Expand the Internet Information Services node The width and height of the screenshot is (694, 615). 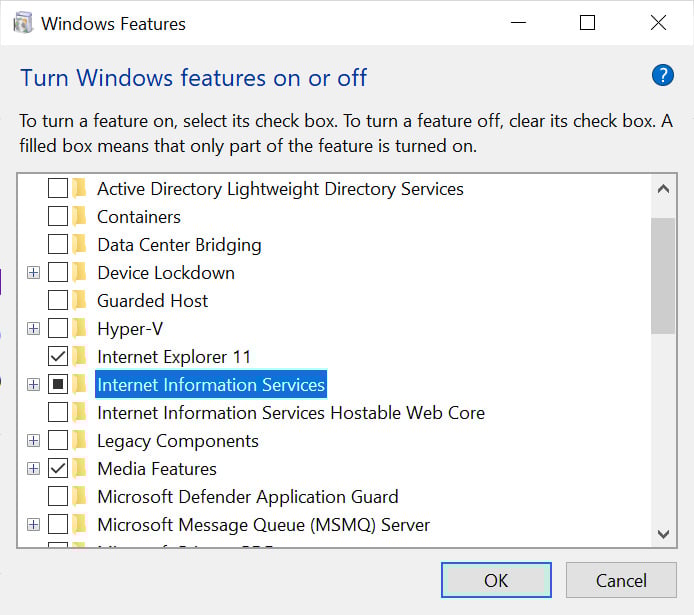pyautogui.click(x=33, y=384)
